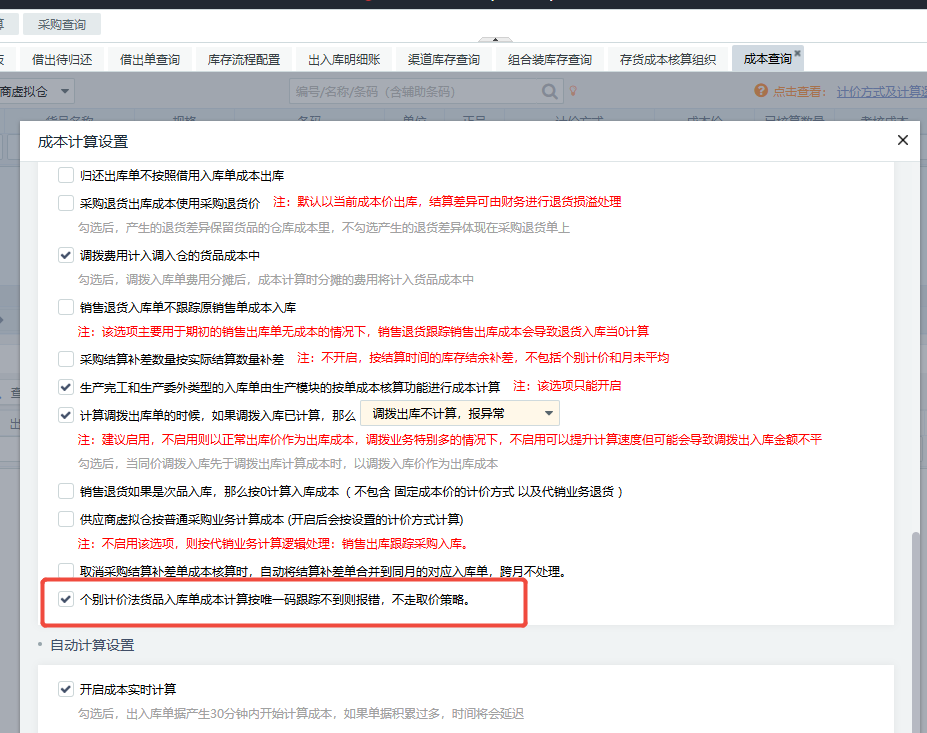Image resolution: width=927 pixels, height=733 pixels.
Task: Click the search magnifier icon
Action: coord(550,91)
